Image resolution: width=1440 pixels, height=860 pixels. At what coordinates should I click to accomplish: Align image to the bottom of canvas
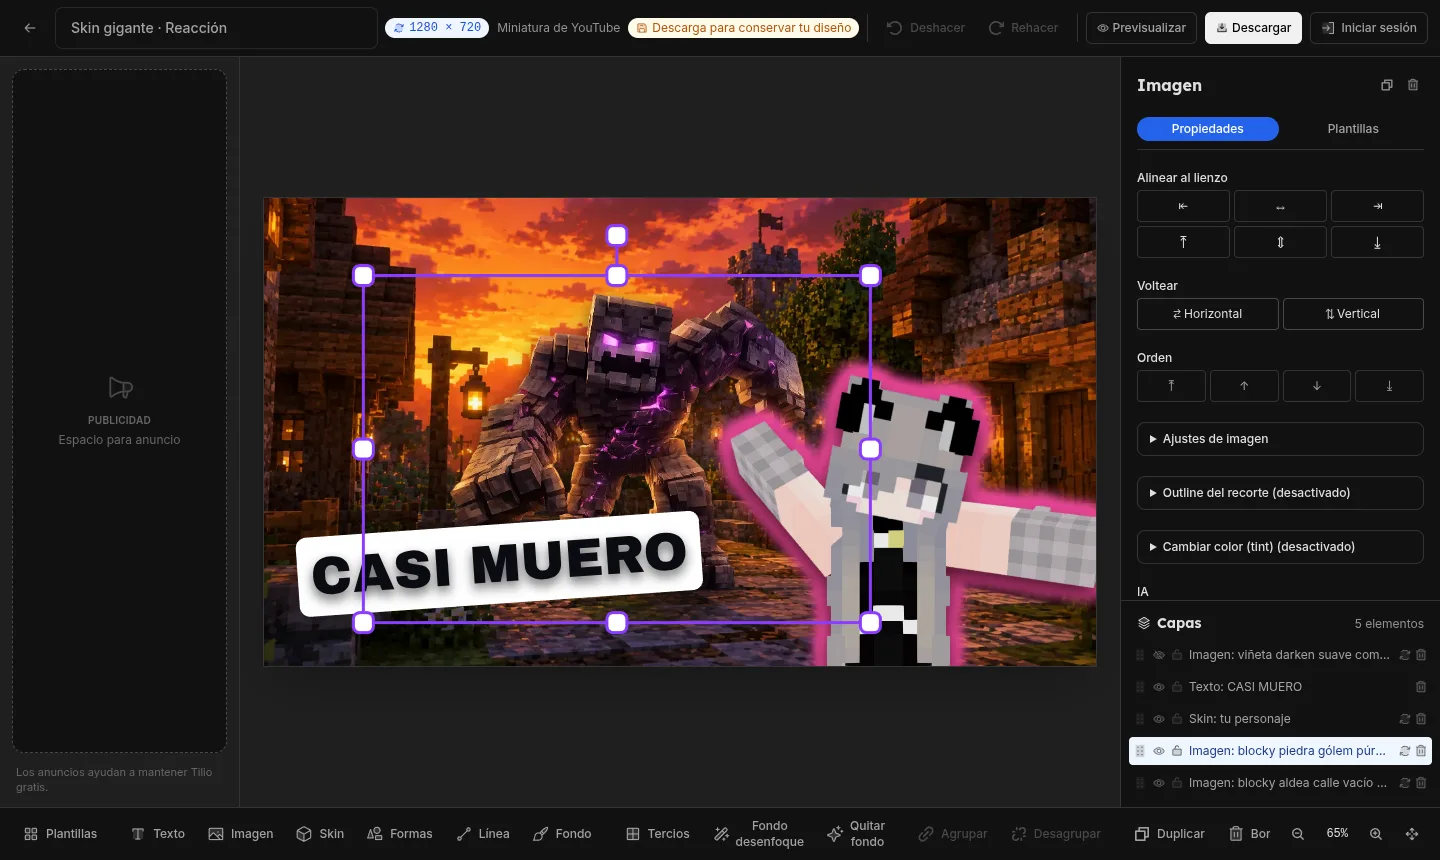coord(1377,242)
